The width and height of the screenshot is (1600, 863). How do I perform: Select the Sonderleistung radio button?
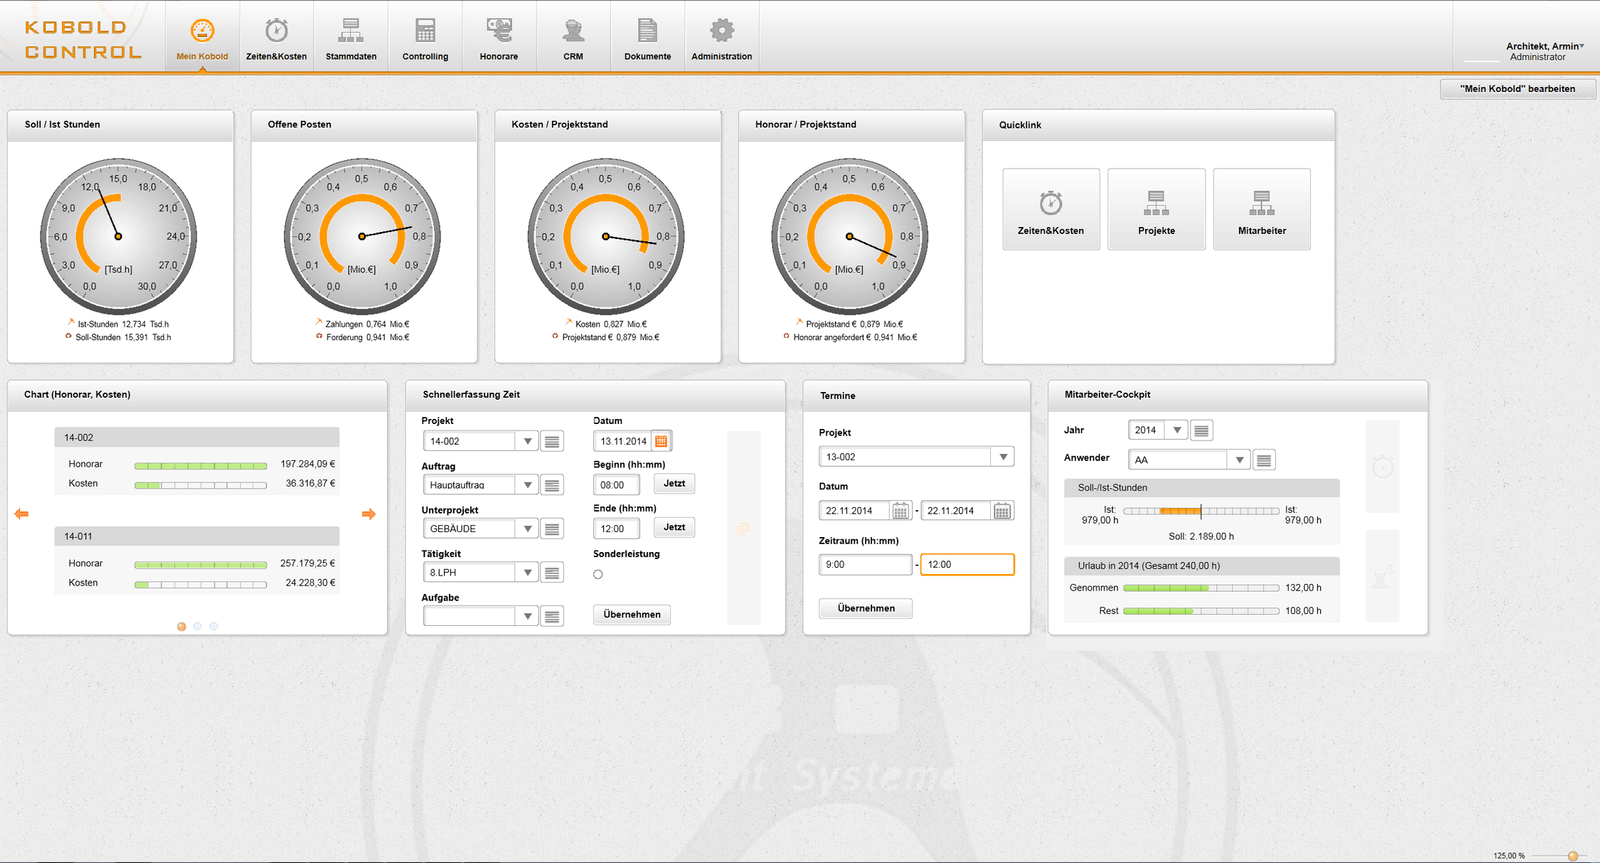[x=598, y=574]
